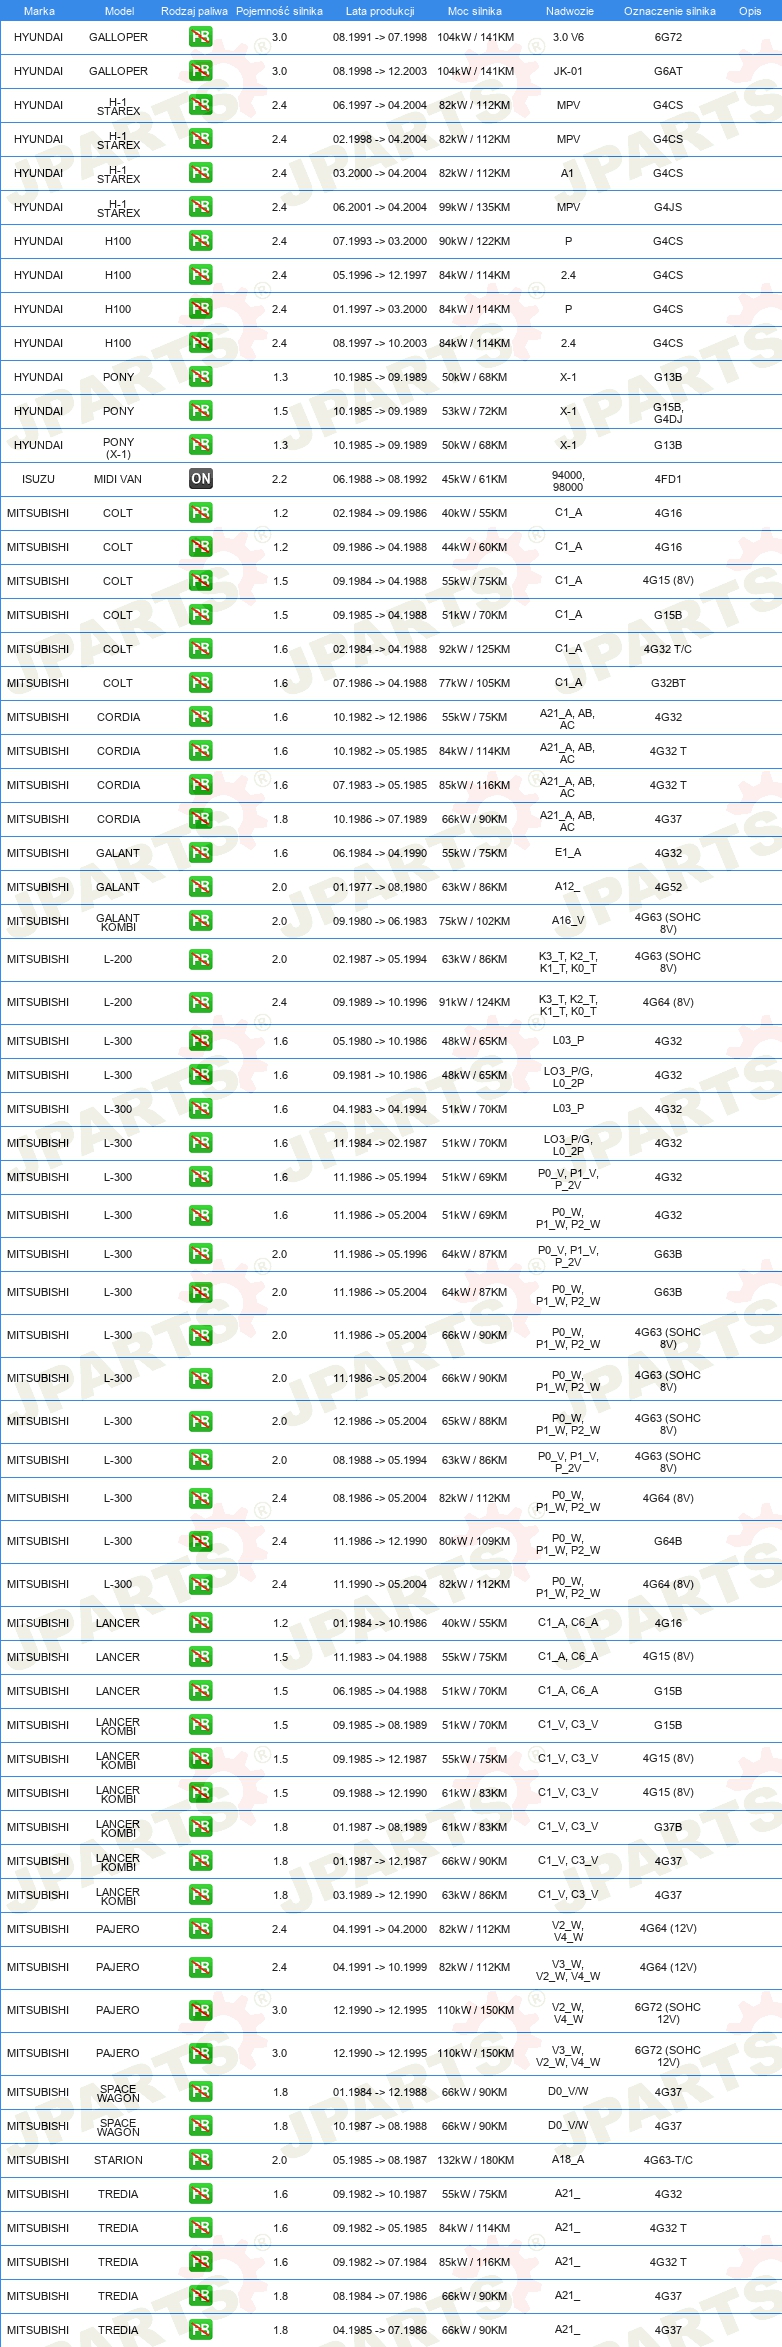Click production dates 11.1986 -> 12.1990
The image size is (782, 2347).
click(x=380, y=1541)
